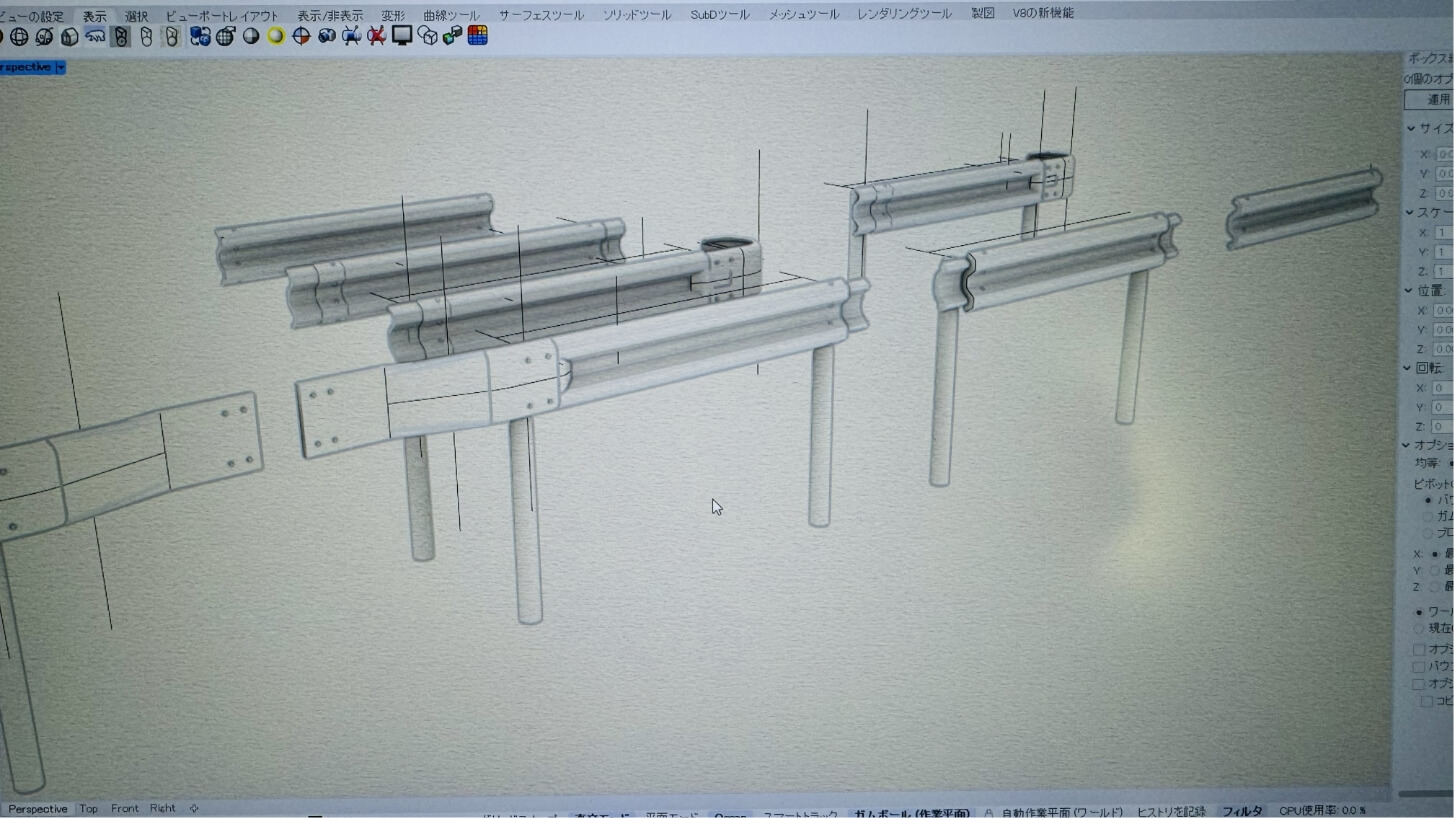Click the wireframe globe display icon
The image size is (1454, 818).
click(x=19, y=37)
